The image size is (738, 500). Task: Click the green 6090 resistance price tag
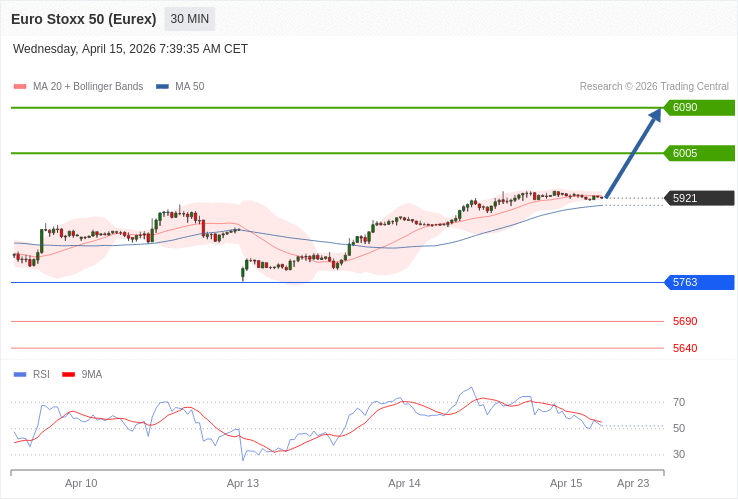pos(699,107)
